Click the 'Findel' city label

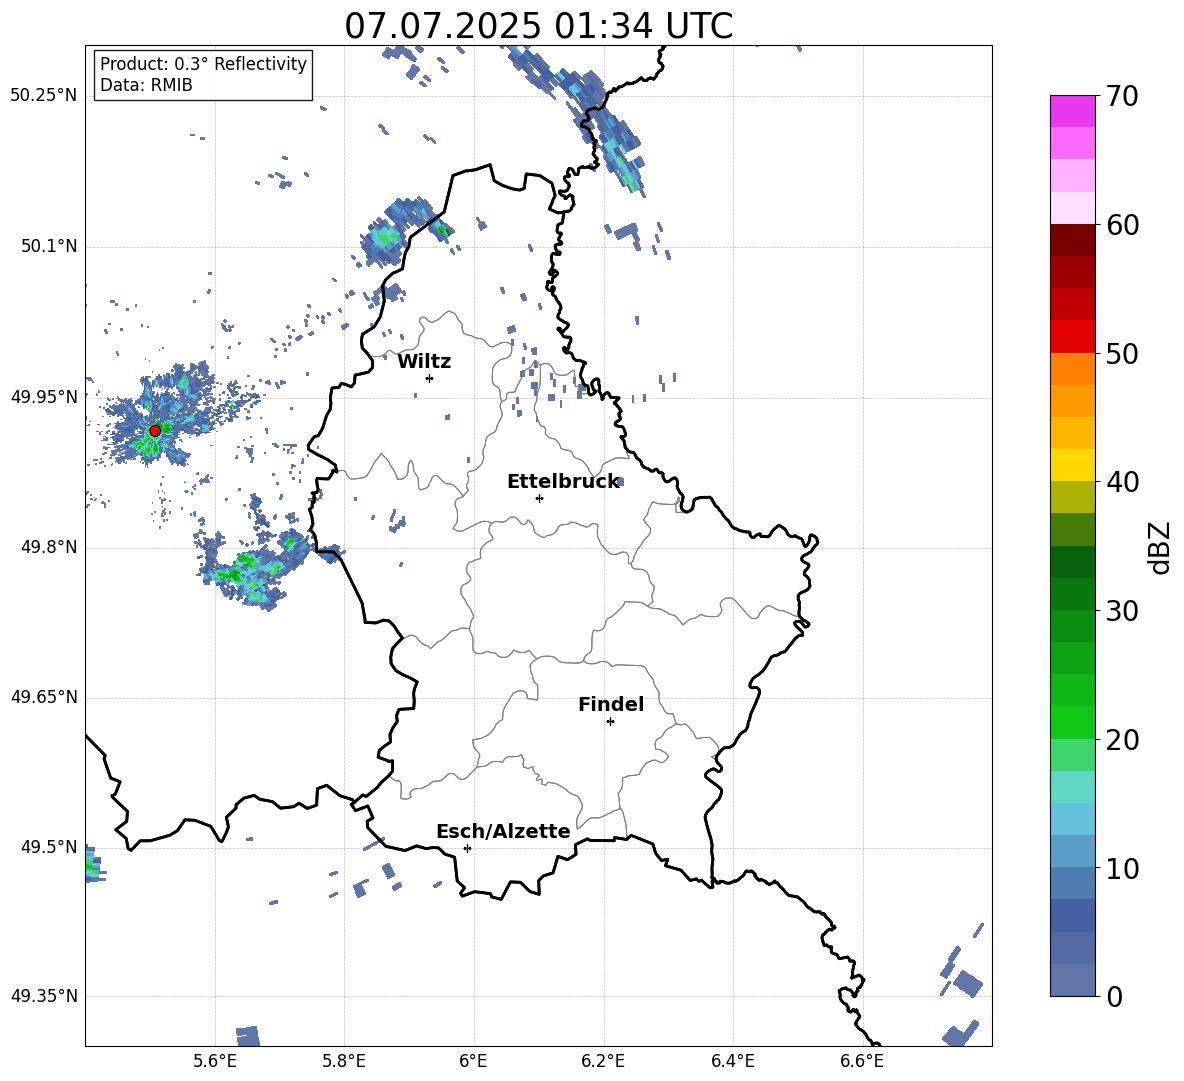[x=611, y=704]
